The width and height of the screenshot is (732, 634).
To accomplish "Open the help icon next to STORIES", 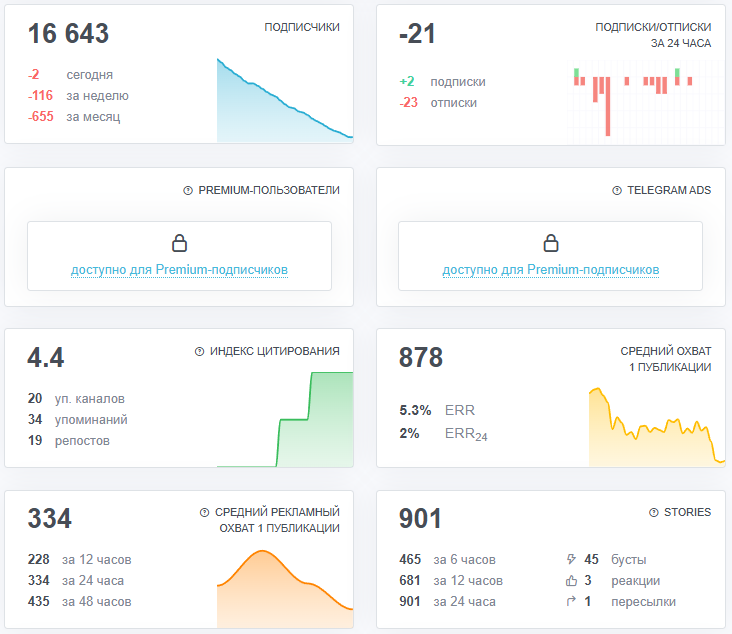I will [x=653, y=512].
